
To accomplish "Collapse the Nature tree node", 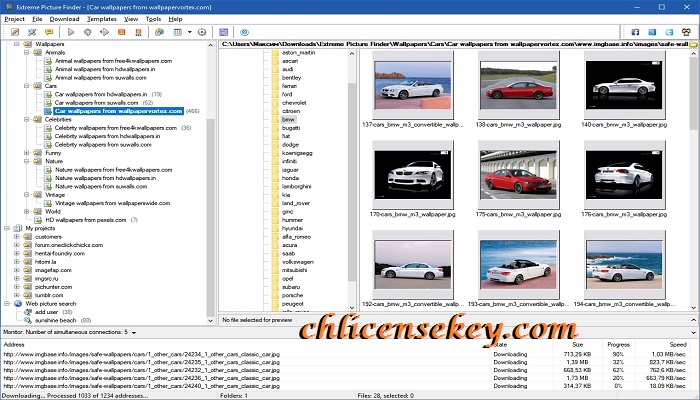I will [x=27, y=162].
